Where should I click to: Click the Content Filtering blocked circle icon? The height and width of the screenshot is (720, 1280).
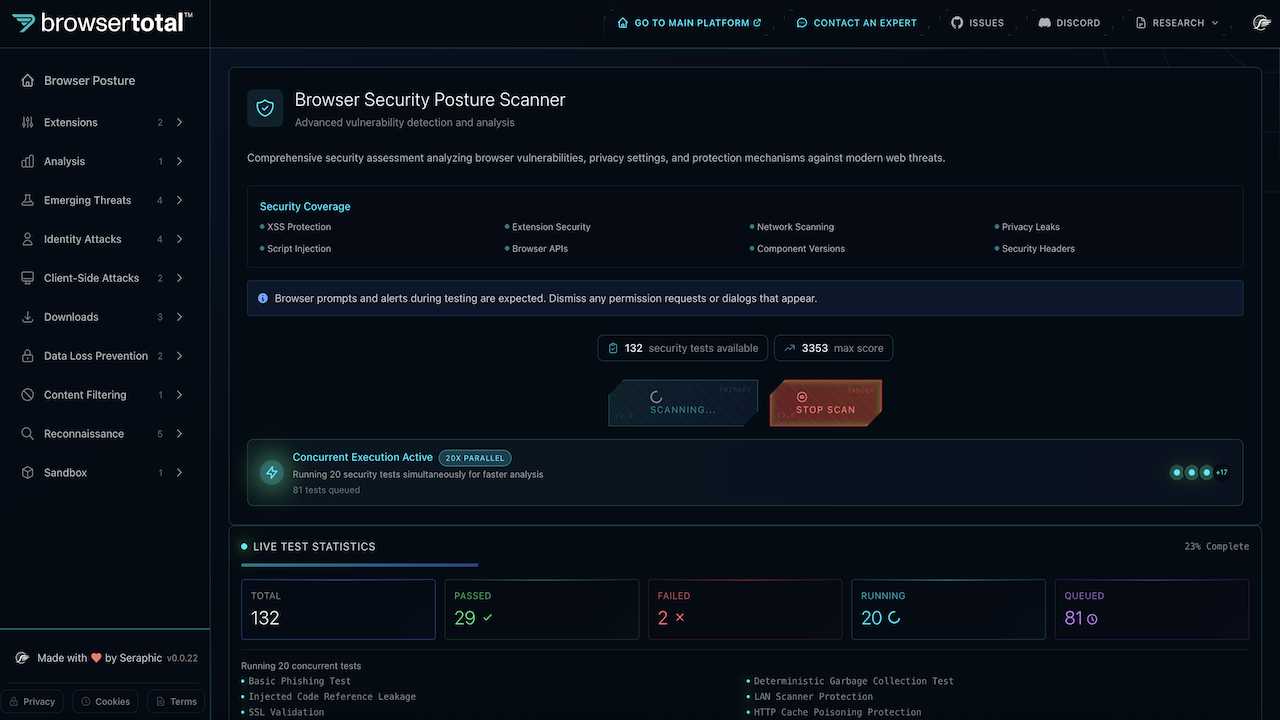[x=28, y=395]
